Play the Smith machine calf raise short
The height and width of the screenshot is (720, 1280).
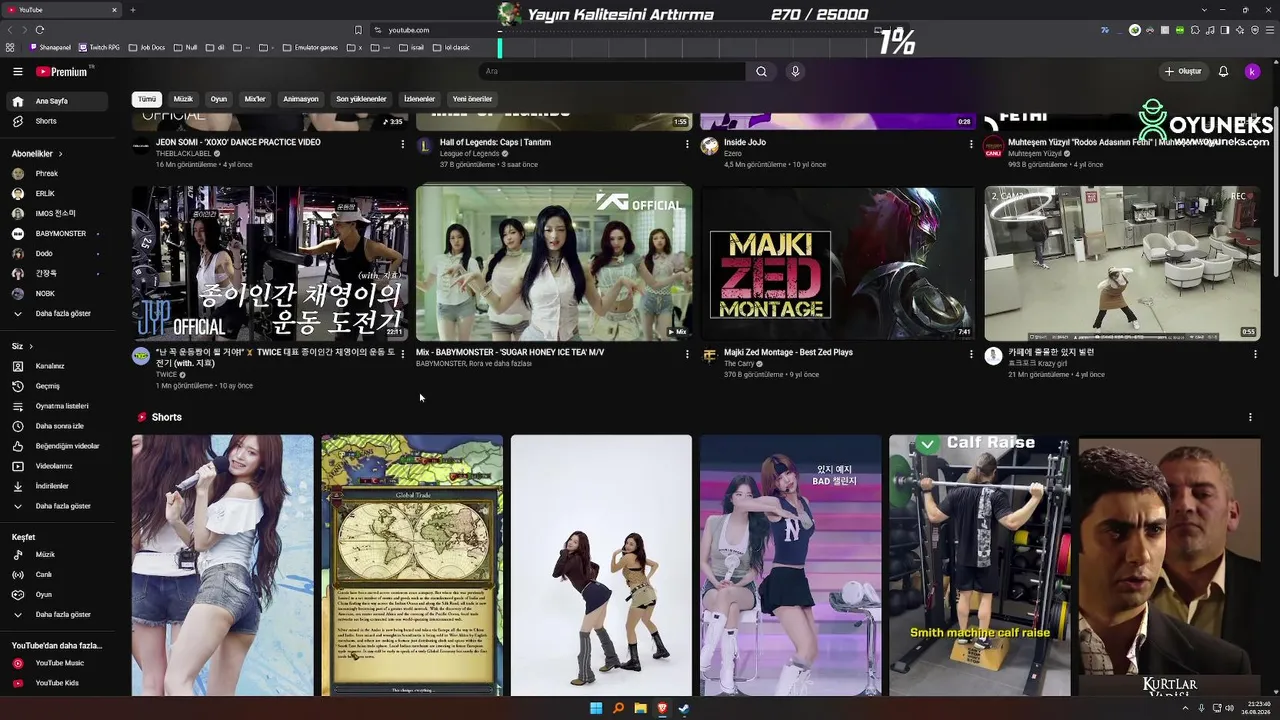(980, 565)
